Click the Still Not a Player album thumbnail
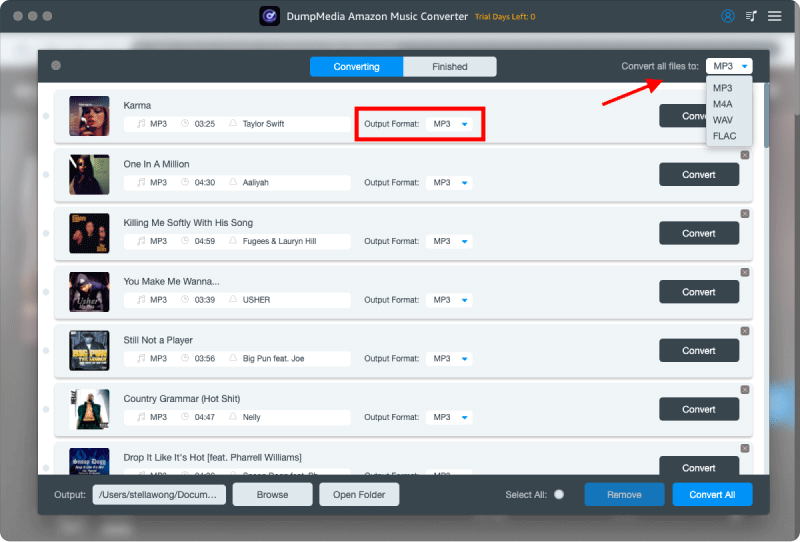This screenshot has height=542, width=800. [x=89, y=351]
